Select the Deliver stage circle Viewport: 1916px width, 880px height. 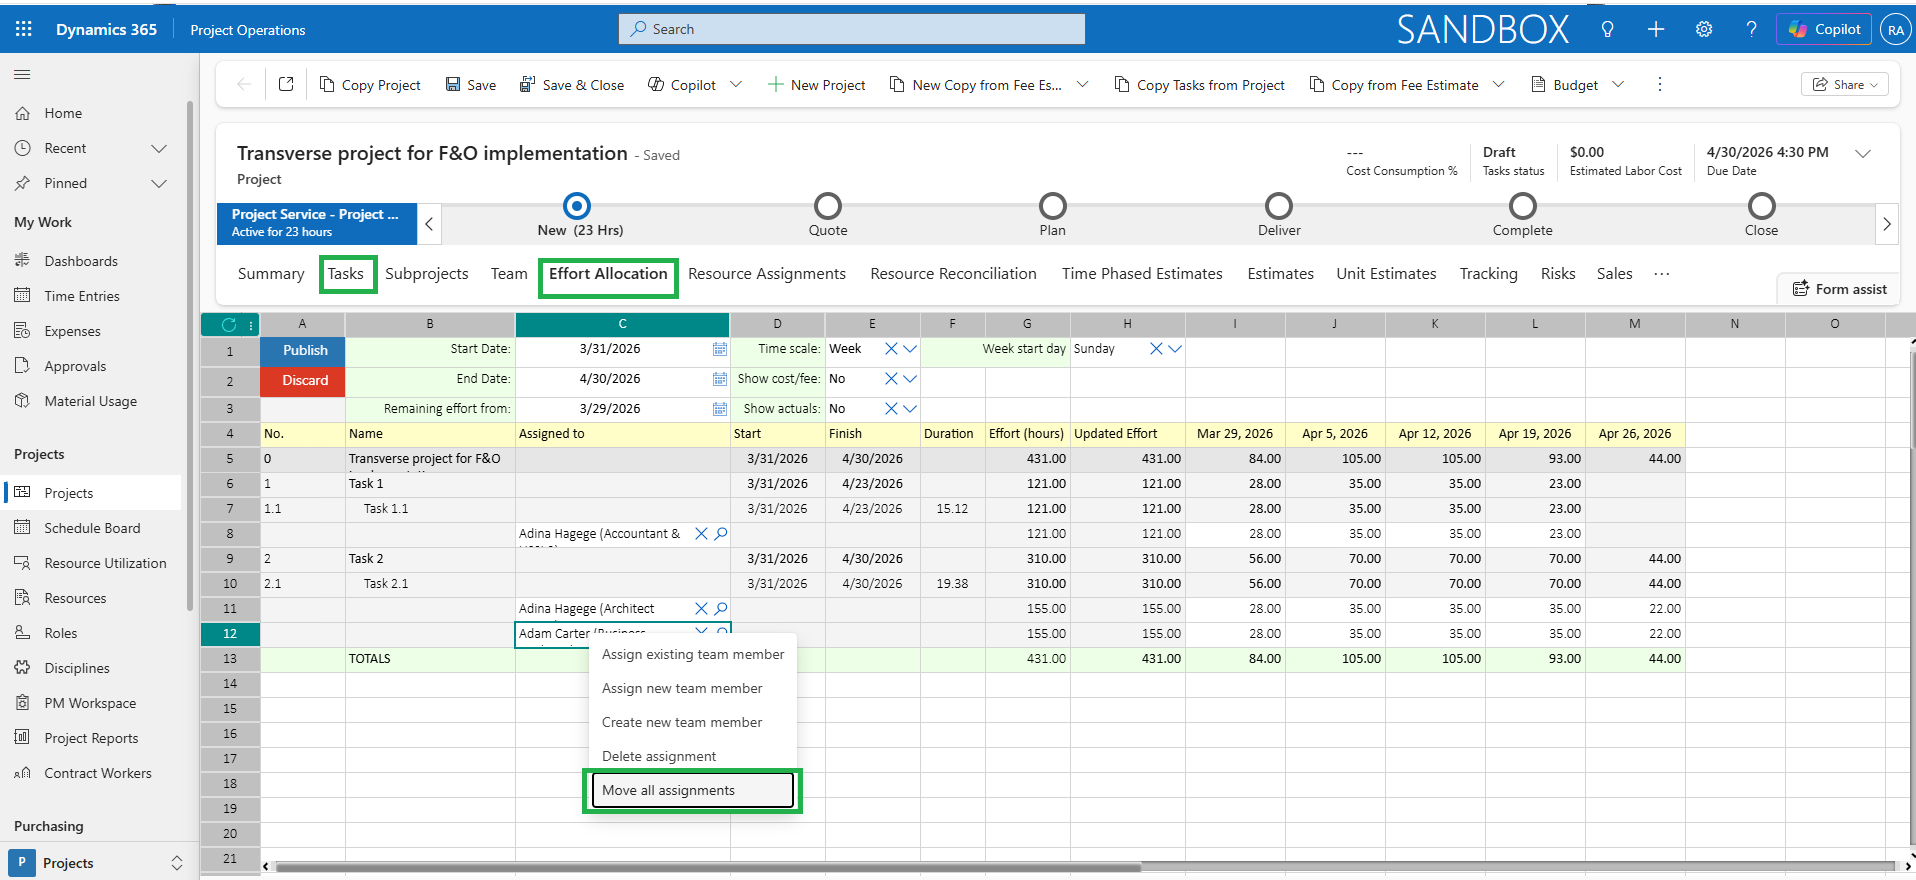tap(1278, 206)
